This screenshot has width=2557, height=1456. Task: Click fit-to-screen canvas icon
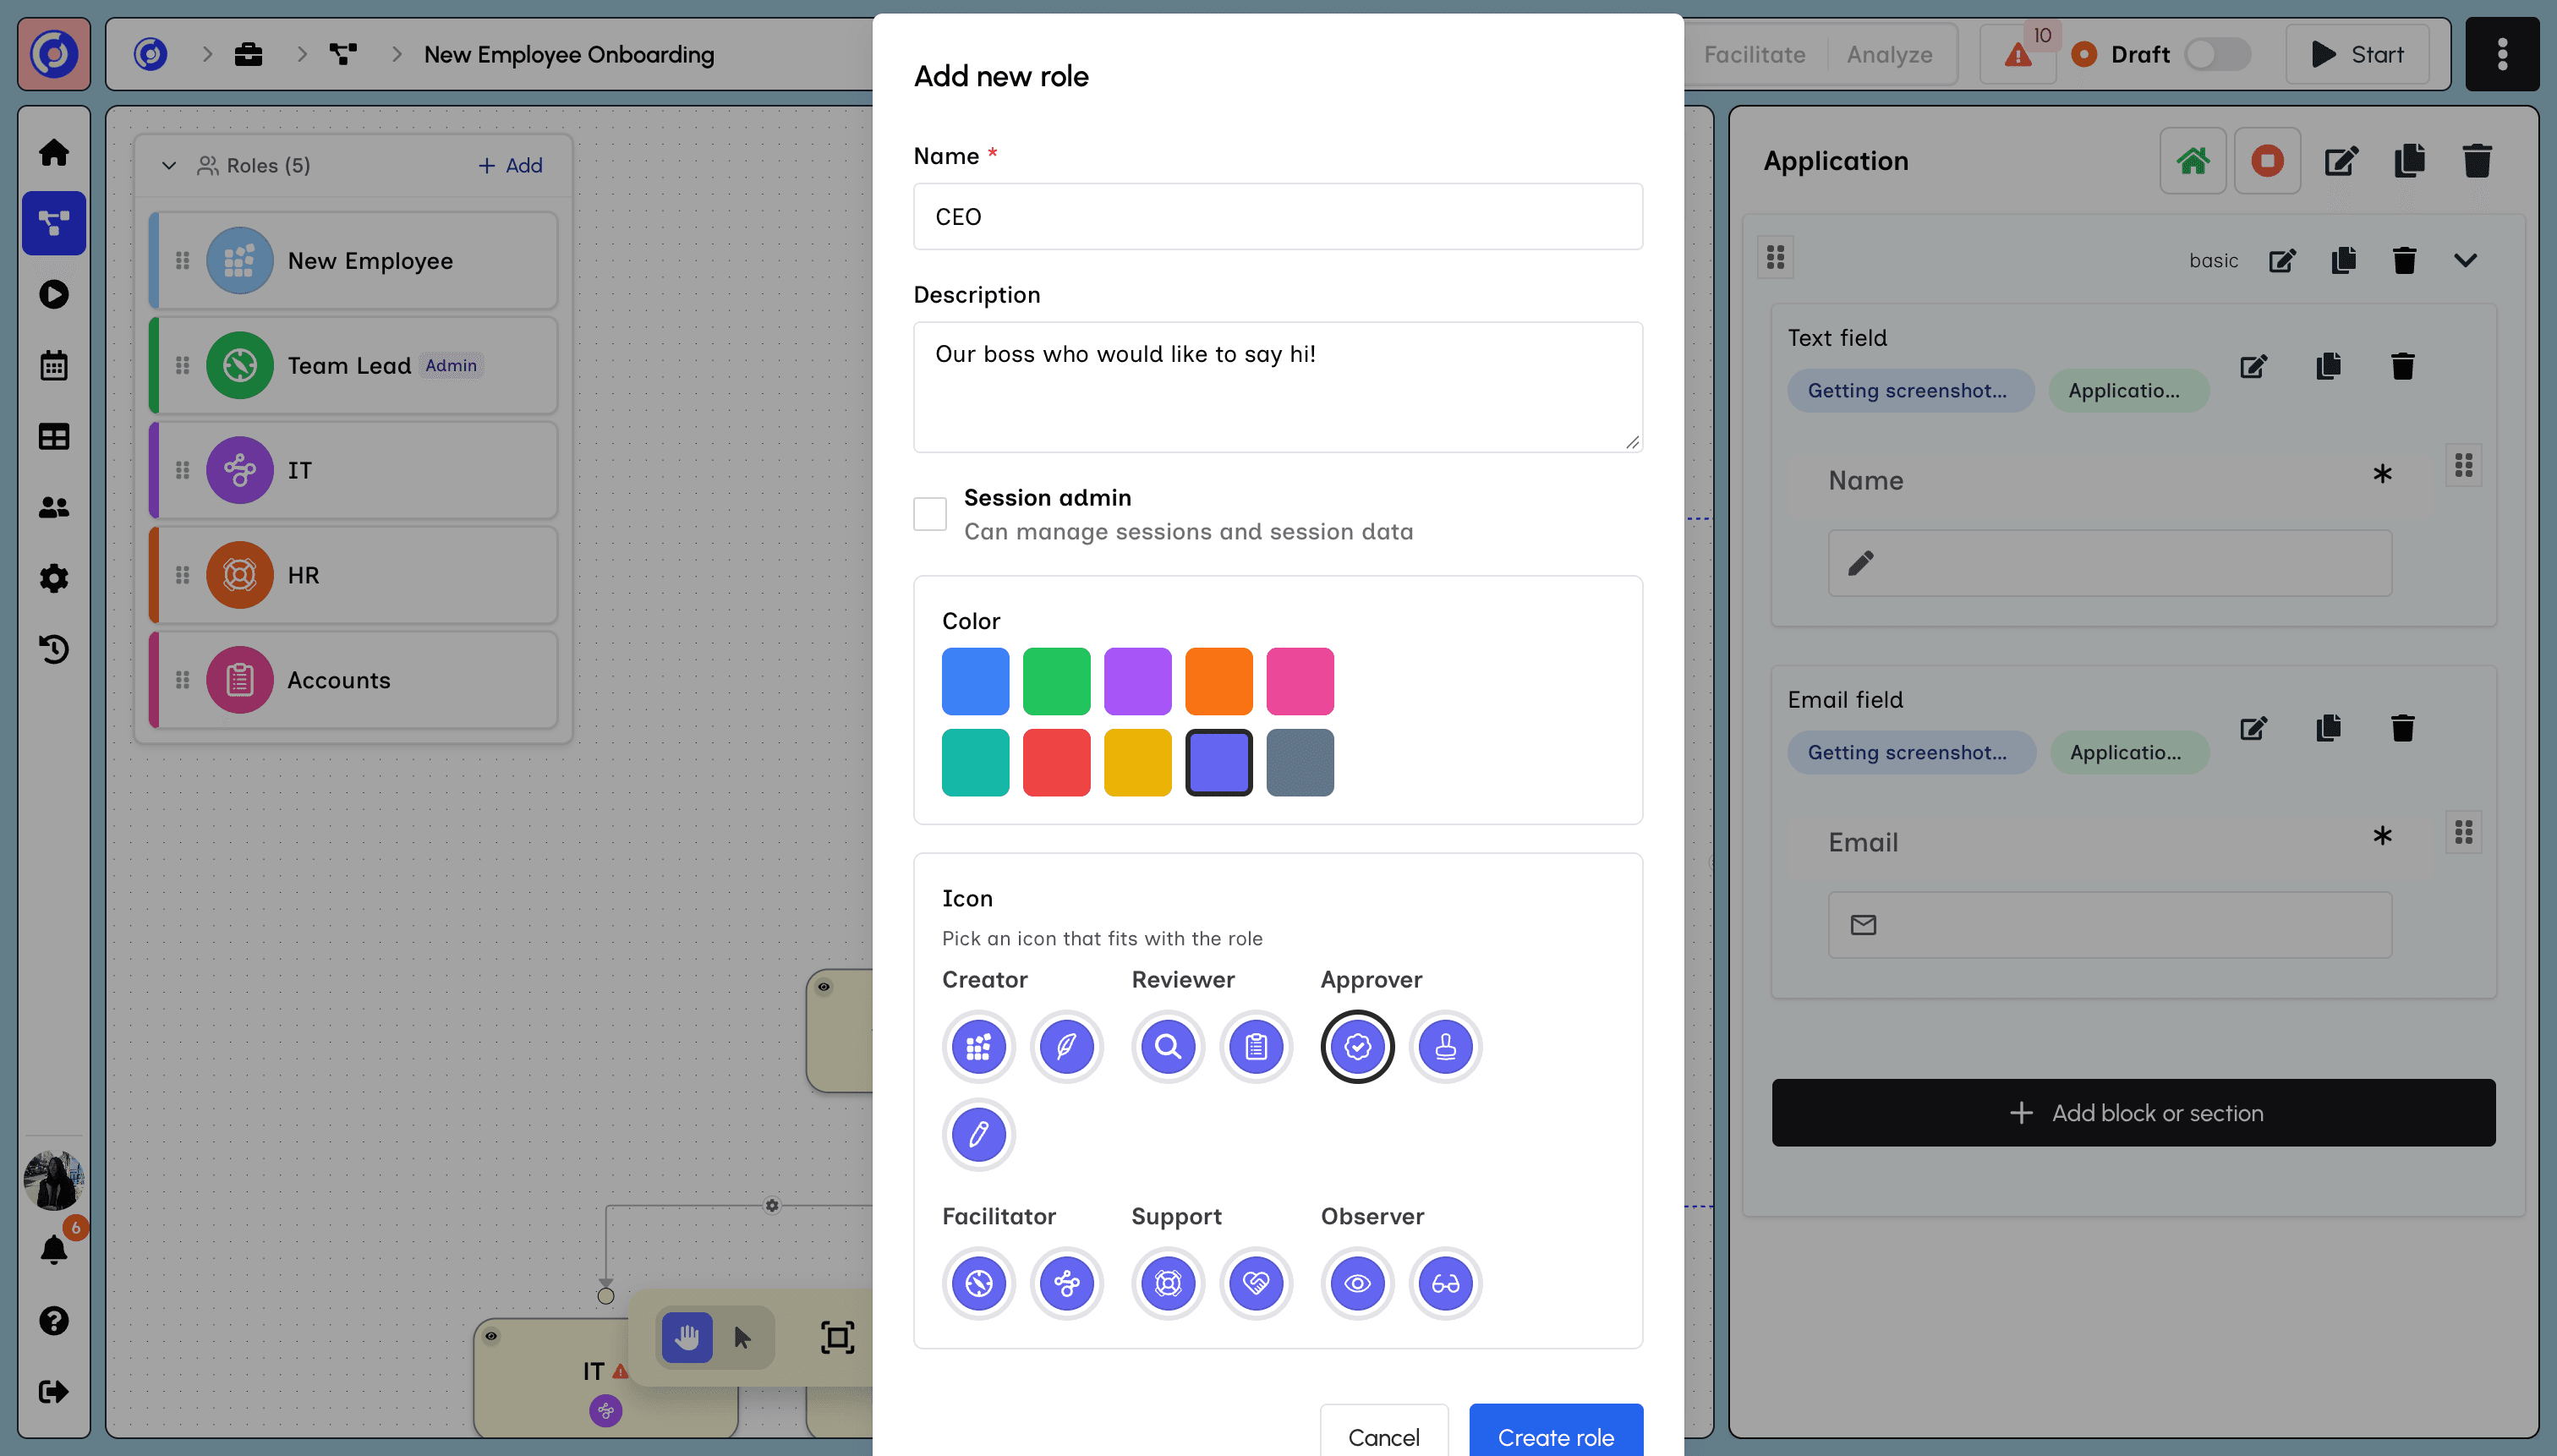[x=837, y=1337]
